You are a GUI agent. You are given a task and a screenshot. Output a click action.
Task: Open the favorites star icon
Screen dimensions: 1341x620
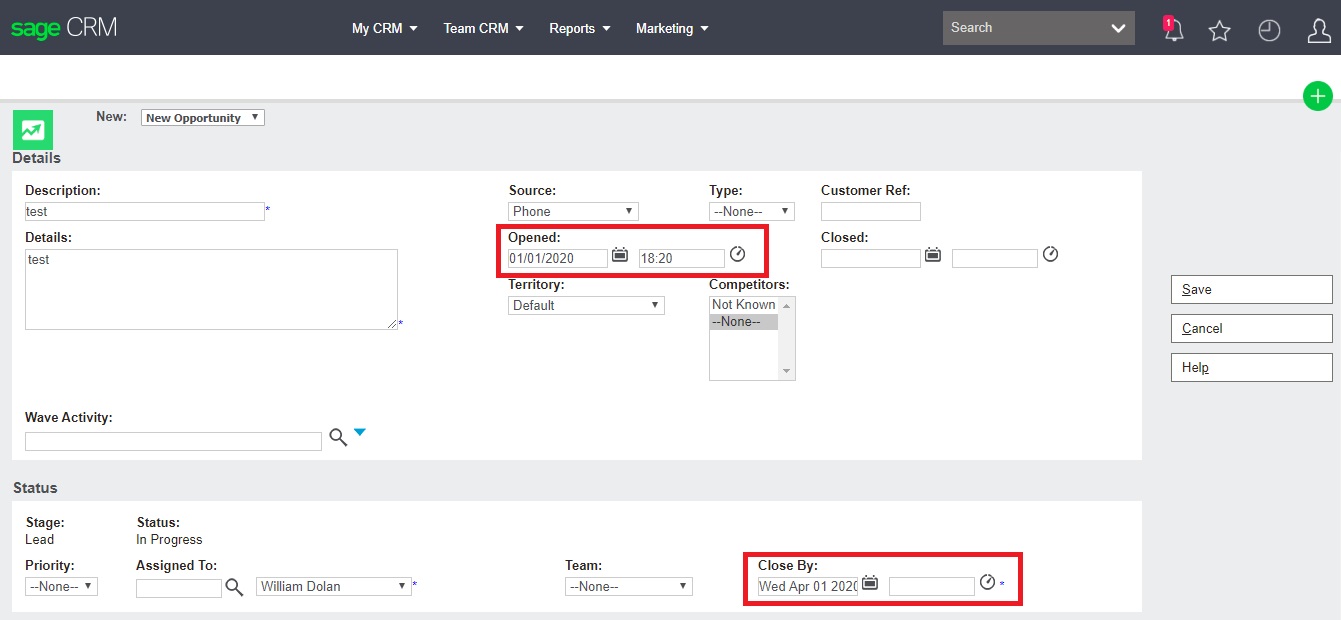pos(1219,31)
